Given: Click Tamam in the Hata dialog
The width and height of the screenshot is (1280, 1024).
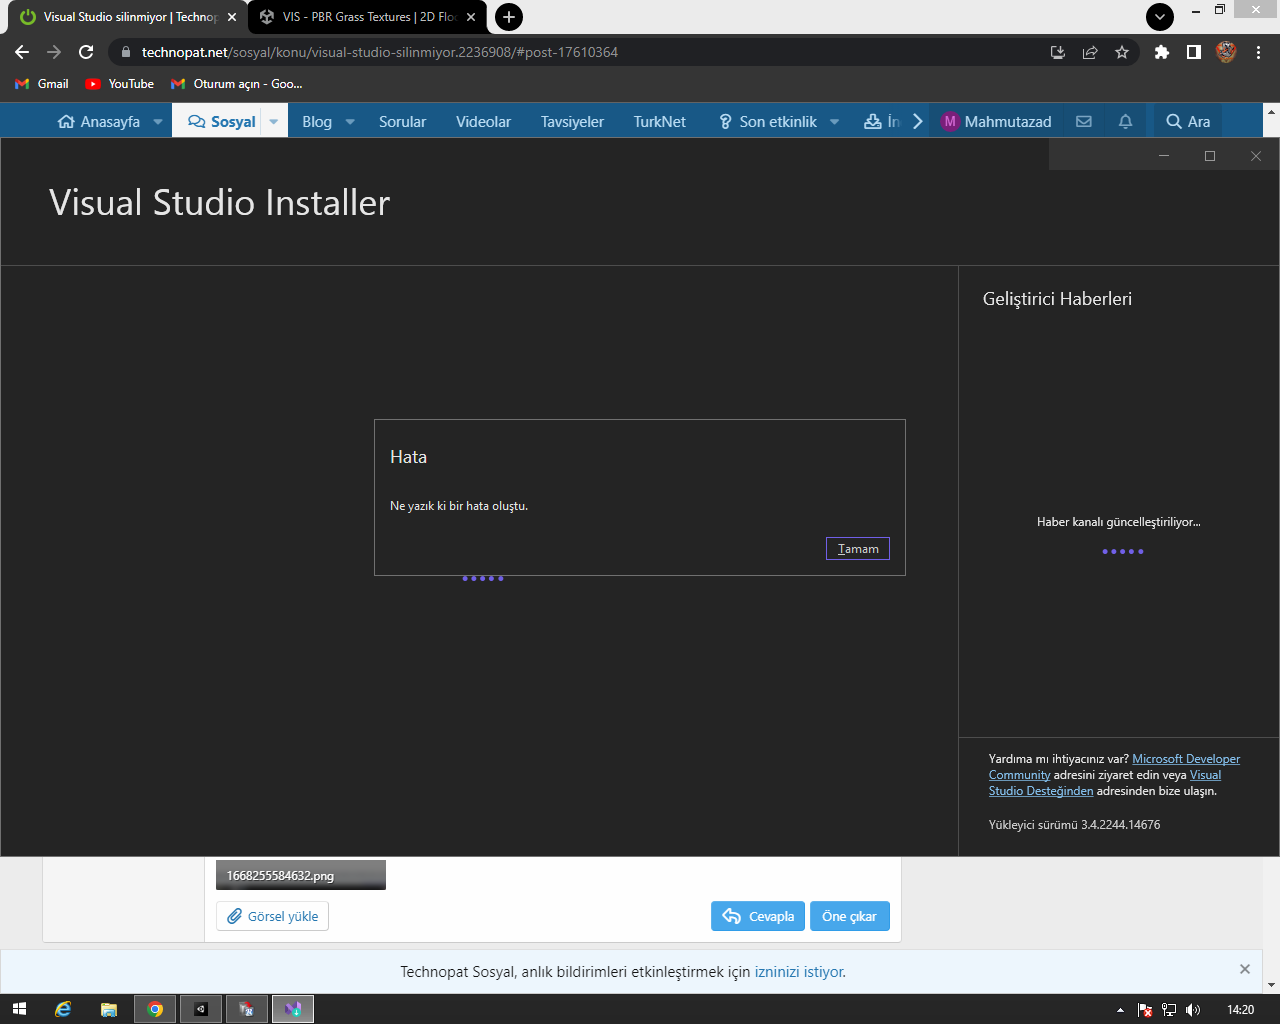Looking at the screenshot, I should click(858, 549).
